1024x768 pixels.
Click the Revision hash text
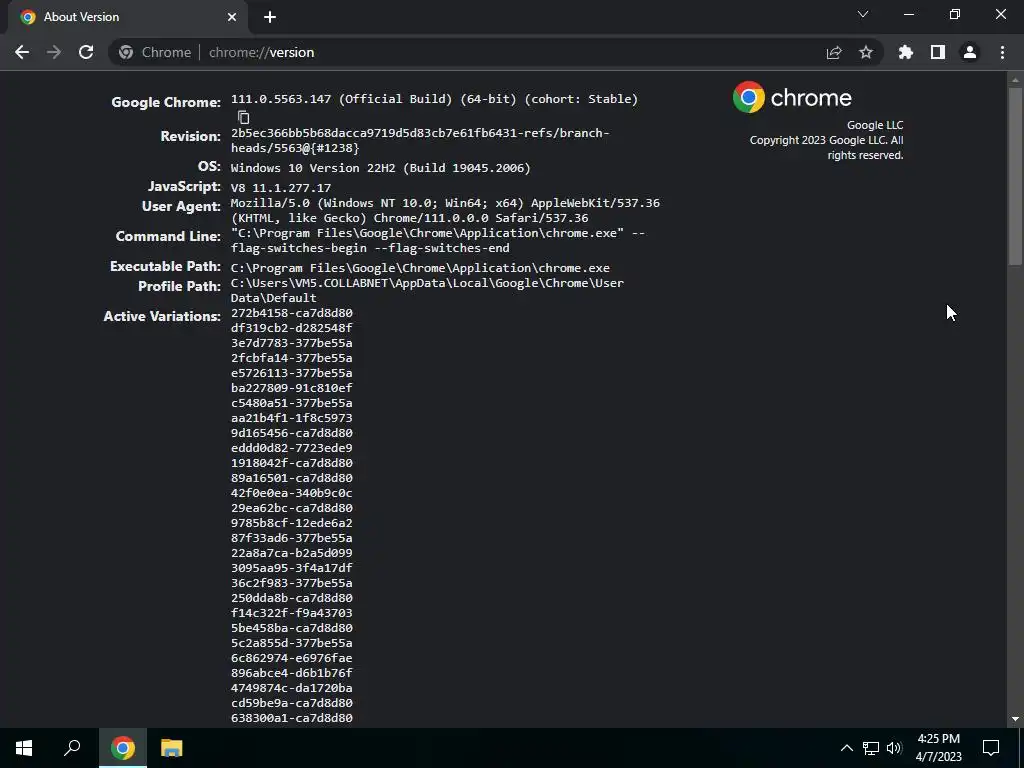coord(420,140)
